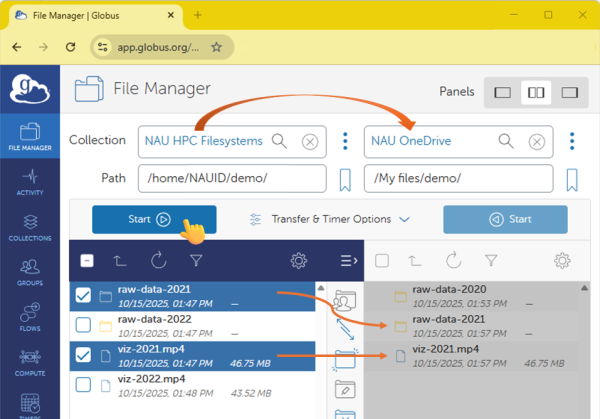Switch to the single panel layout
Screen dimensions: 600x419
503,93
